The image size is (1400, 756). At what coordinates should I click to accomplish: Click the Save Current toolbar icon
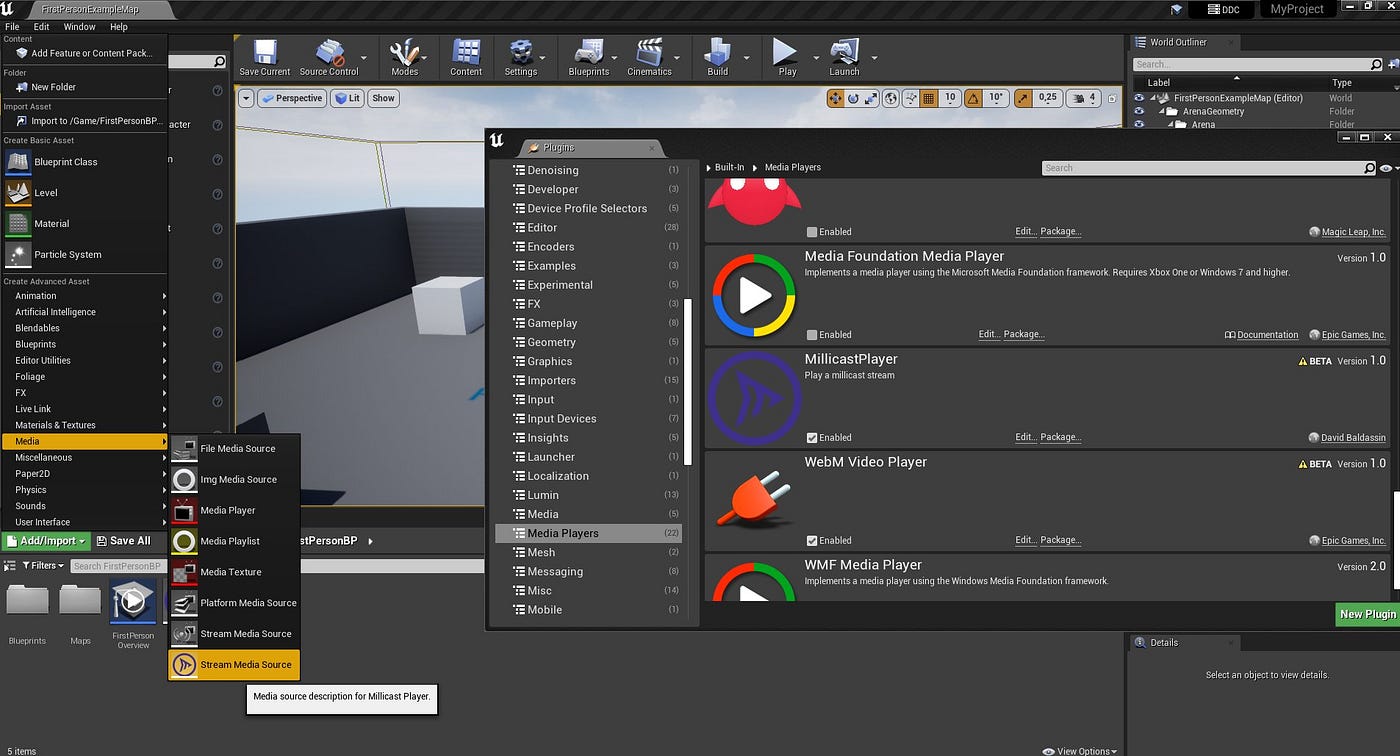point(265,57)
